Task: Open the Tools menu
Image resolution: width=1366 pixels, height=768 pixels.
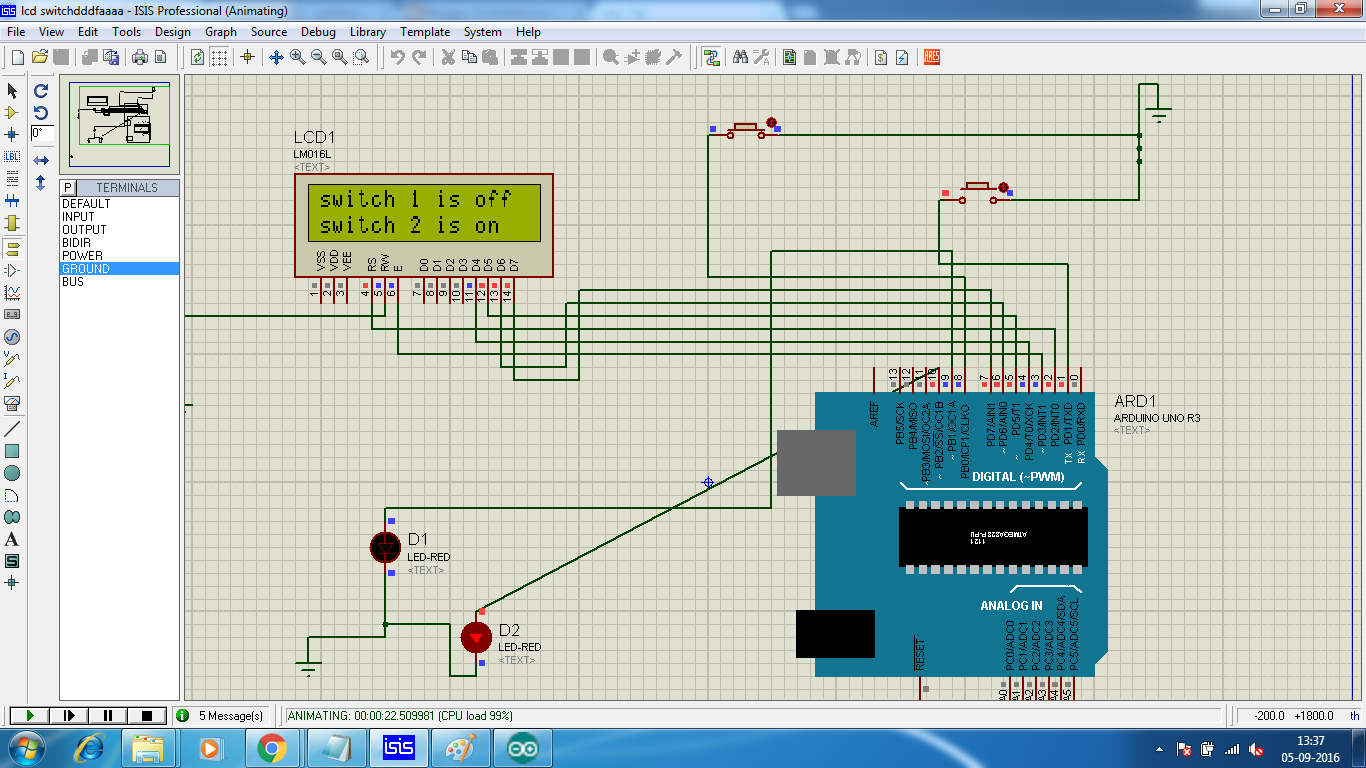Action: pyautogui.click(x=126, y=32)
